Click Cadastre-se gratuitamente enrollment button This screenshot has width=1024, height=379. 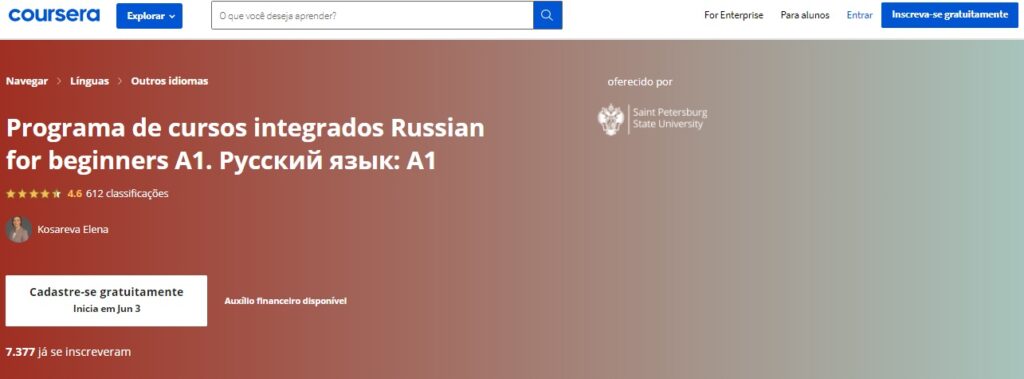(x=106, y=301)
